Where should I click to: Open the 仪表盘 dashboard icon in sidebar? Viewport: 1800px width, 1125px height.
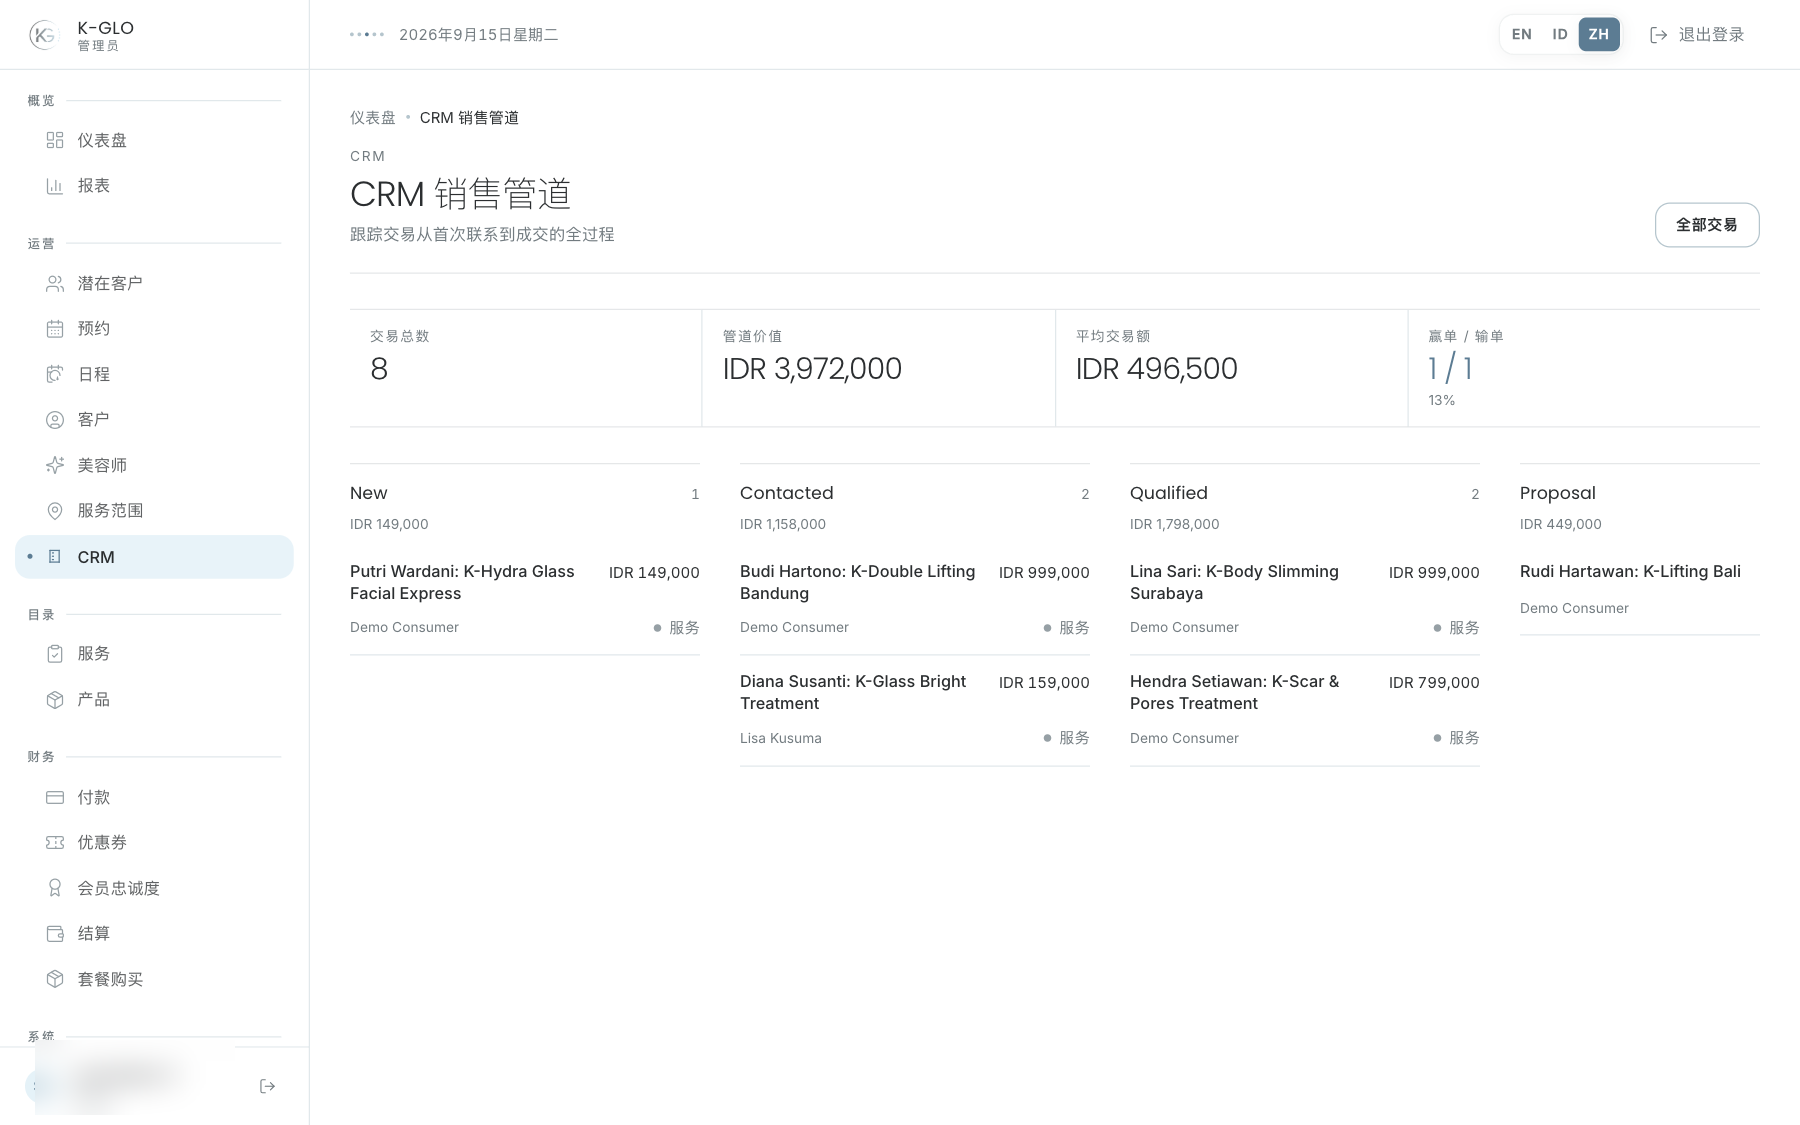55,140
